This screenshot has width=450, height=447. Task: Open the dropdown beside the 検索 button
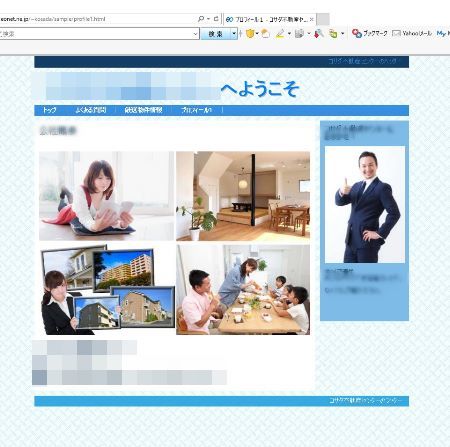tap(234, 34)
